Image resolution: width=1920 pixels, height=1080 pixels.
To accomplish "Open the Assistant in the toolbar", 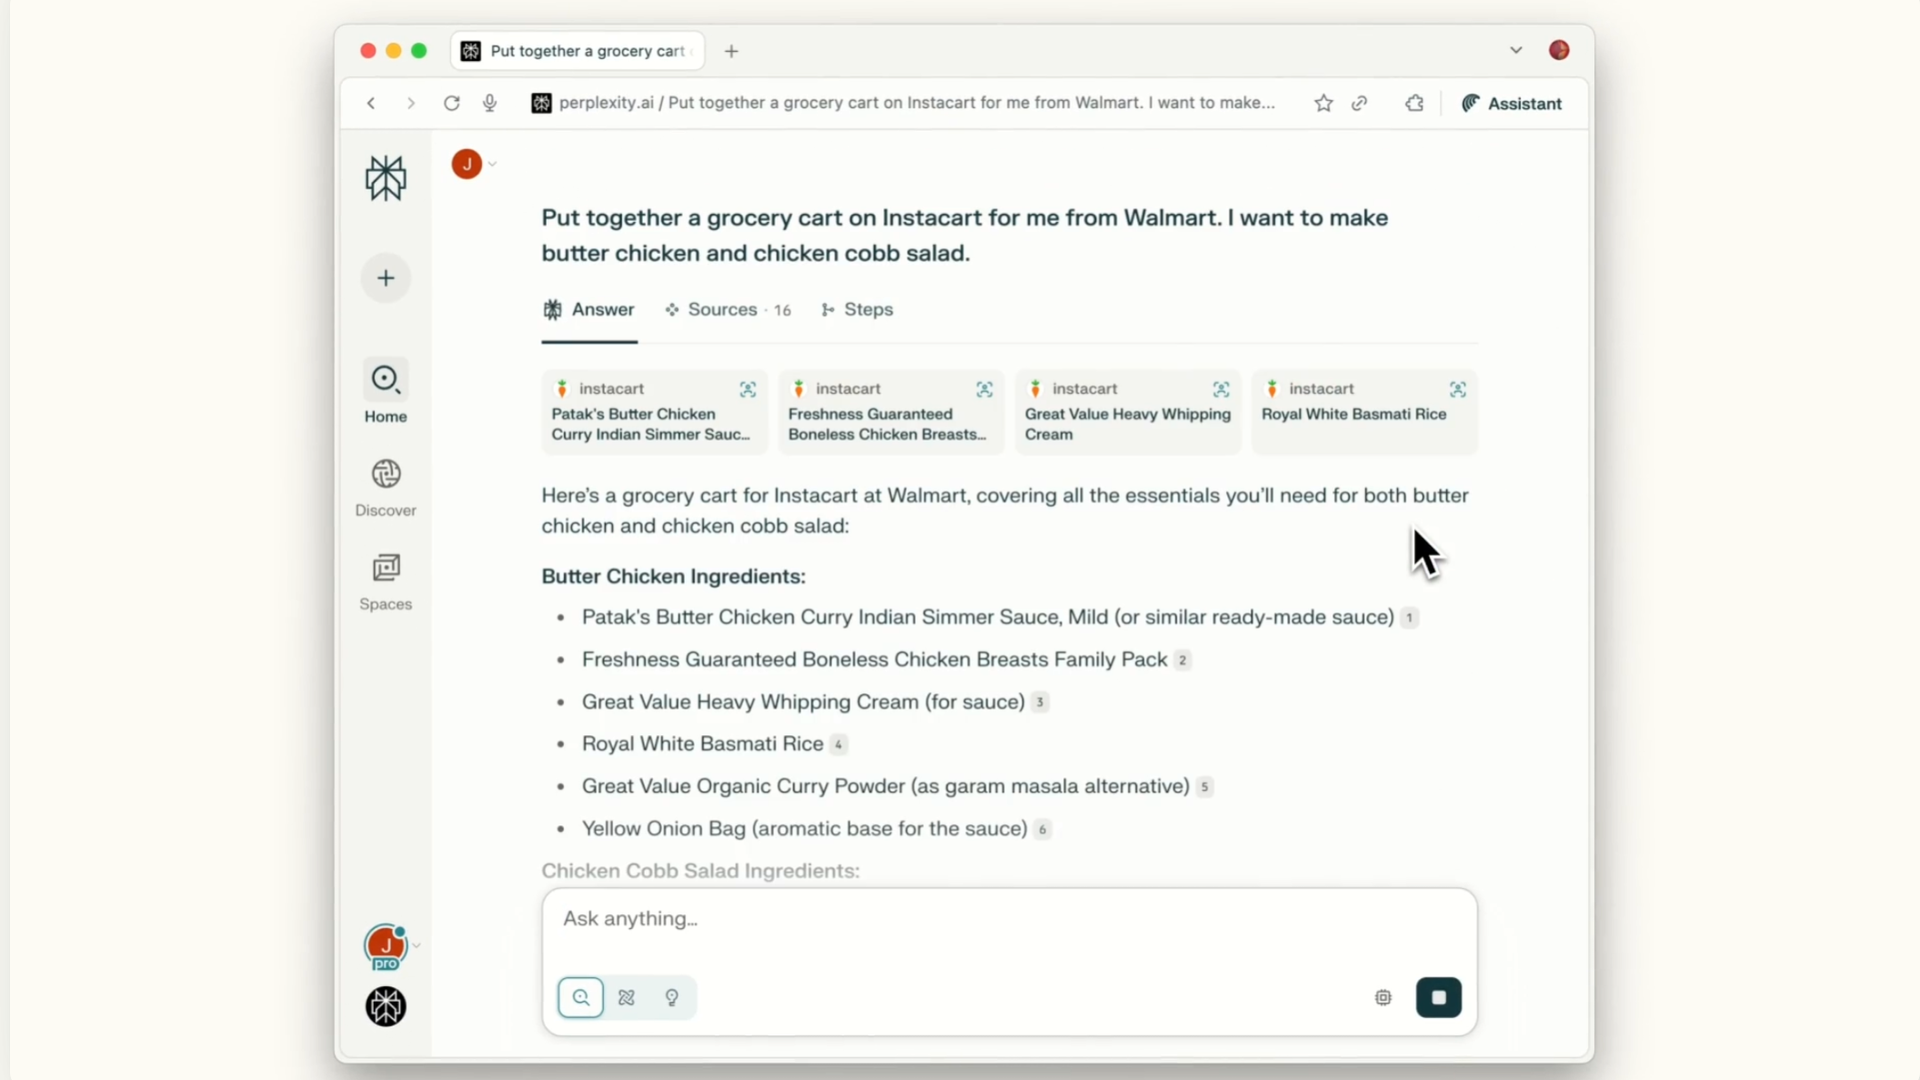I will click(x=1510, y=103).
